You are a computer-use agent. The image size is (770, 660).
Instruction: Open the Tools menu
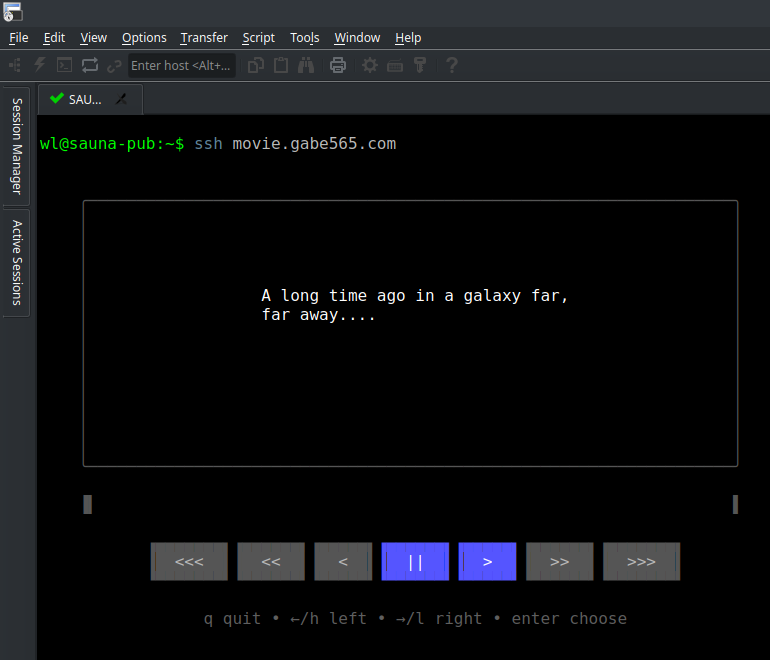tap(304, 38)
